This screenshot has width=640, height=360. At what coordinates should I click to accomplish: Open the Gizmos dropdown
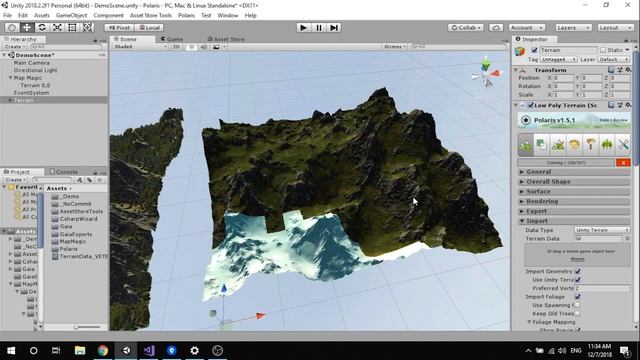[395, 47]
